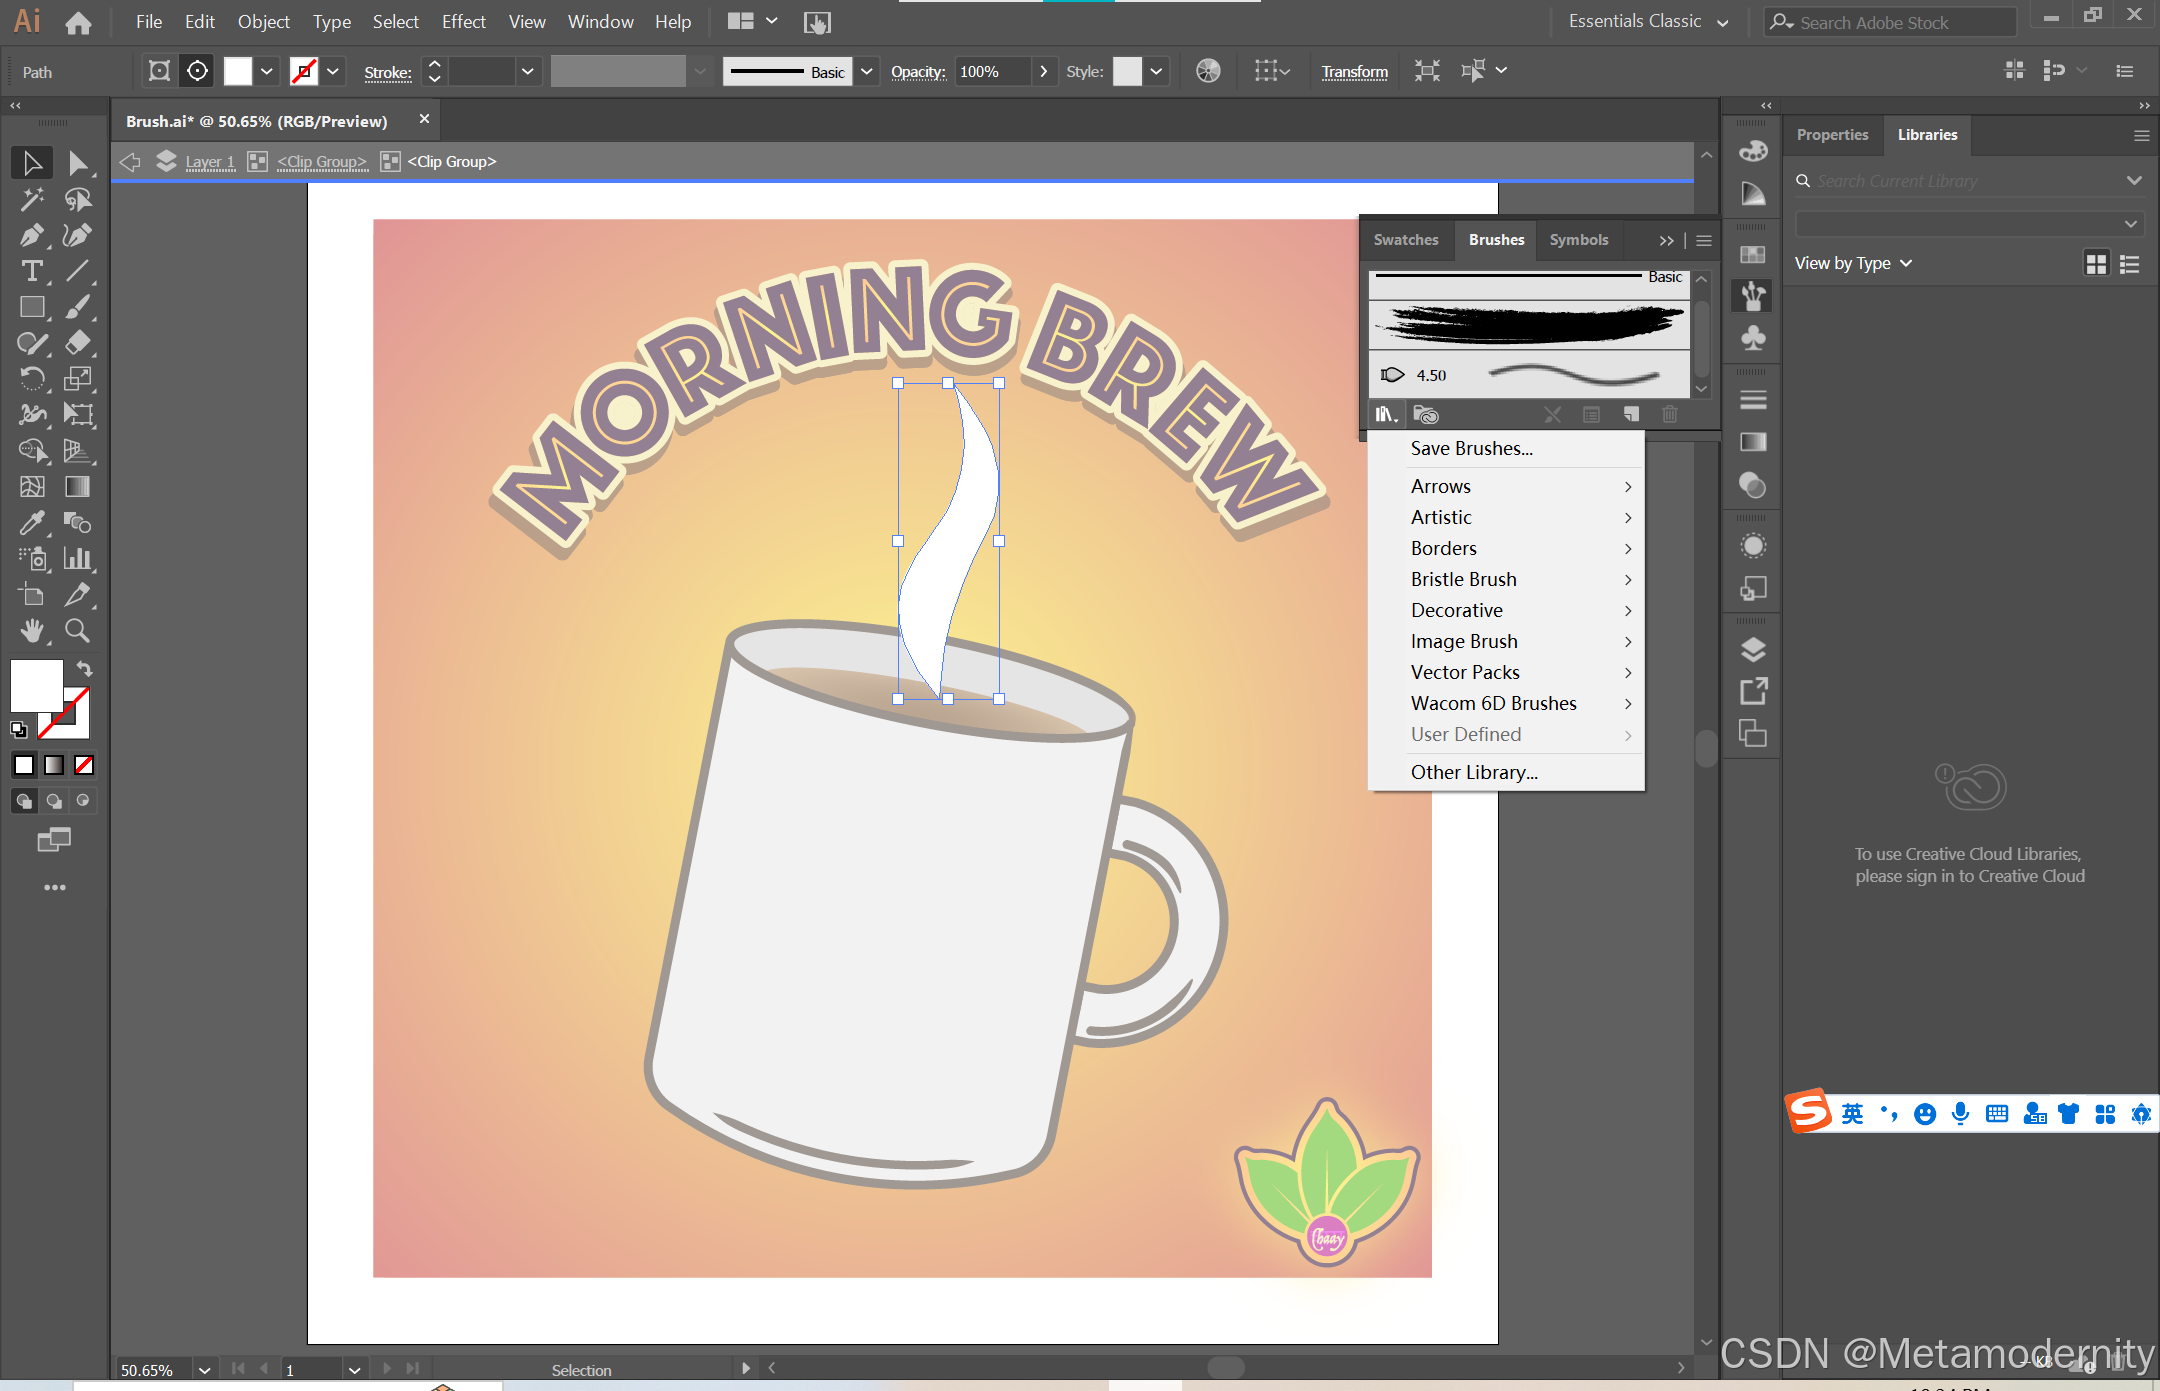Select the Eyedropper tool
Screen dimensions: 2160x1391
point(31,522)
